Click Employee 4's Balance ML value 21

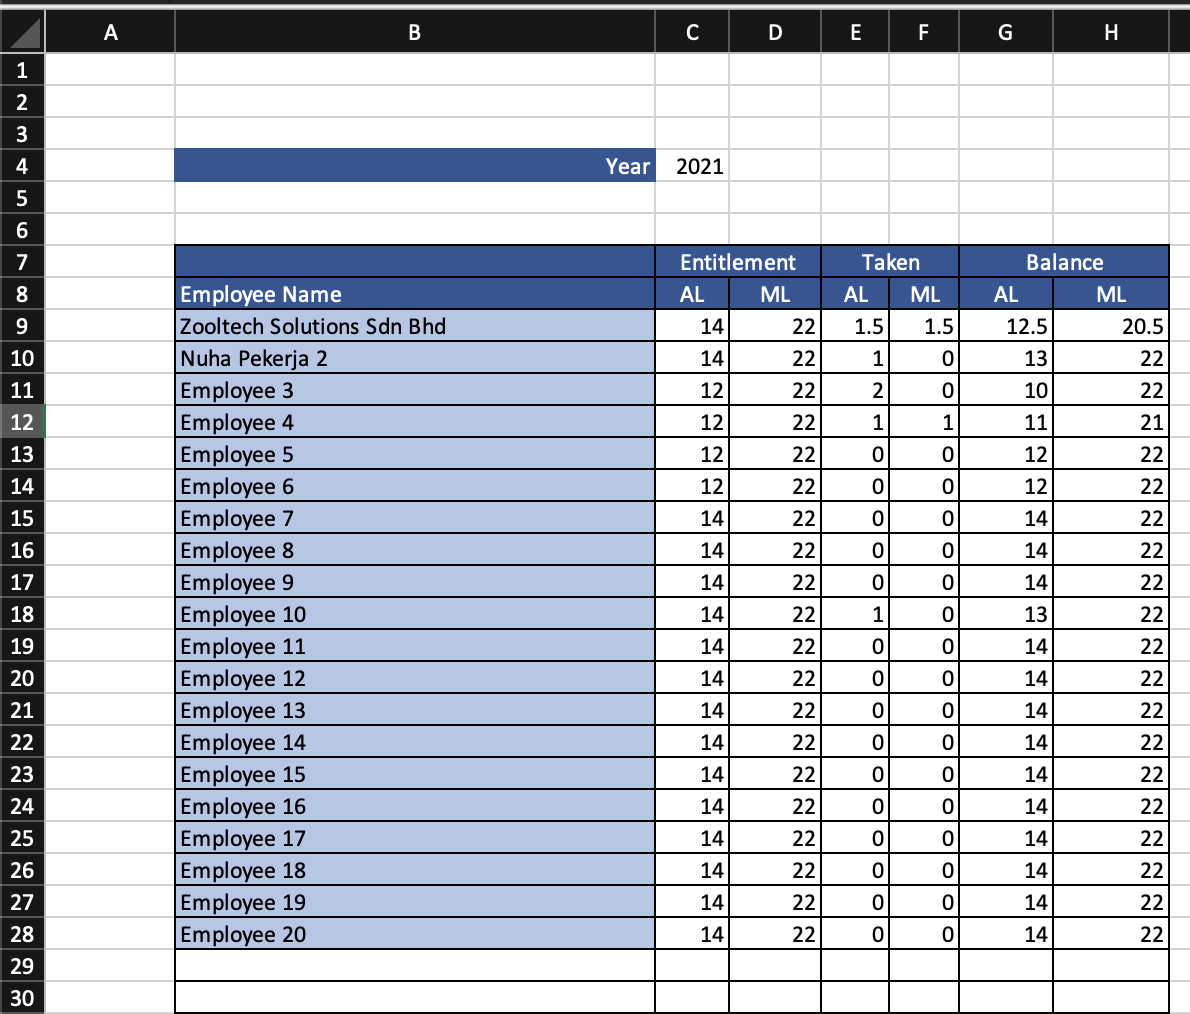[x=1111, y=422]
